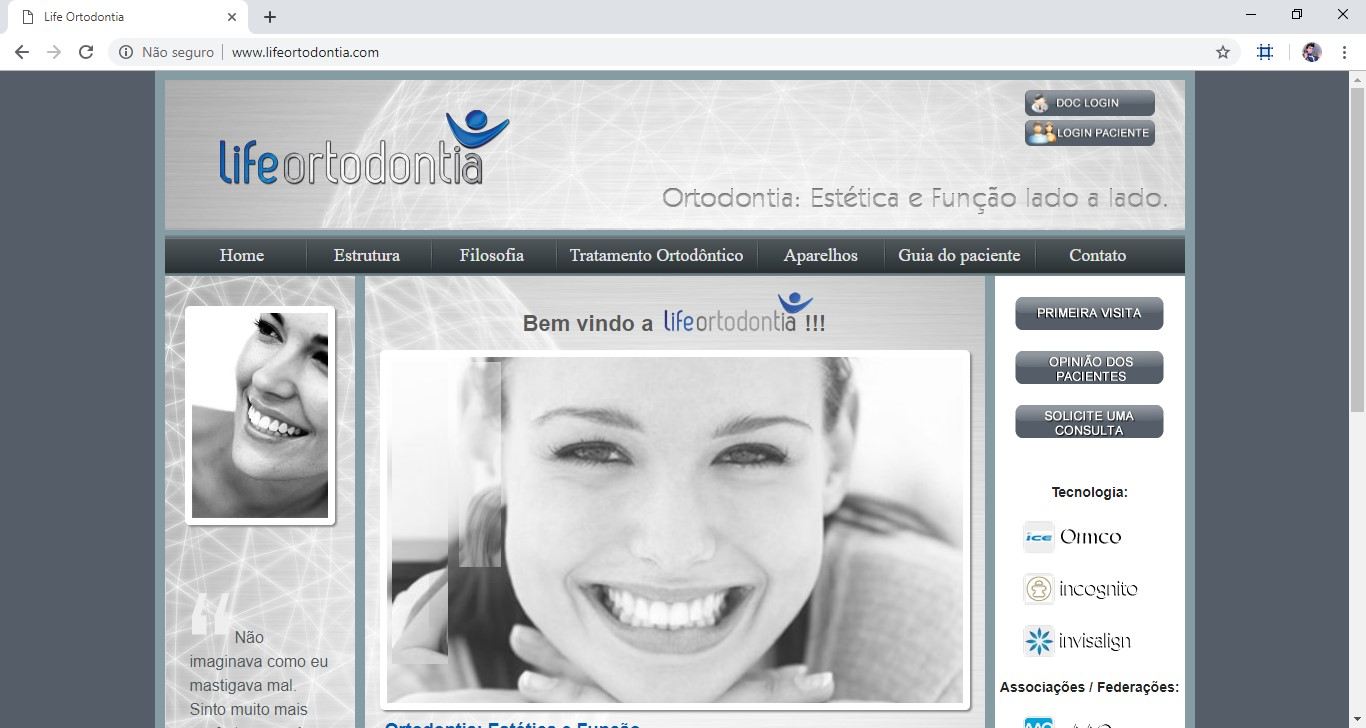Open the Contato menu item
The width and height of the screenshot is (1366, 728).
(x=1097, y=255)
